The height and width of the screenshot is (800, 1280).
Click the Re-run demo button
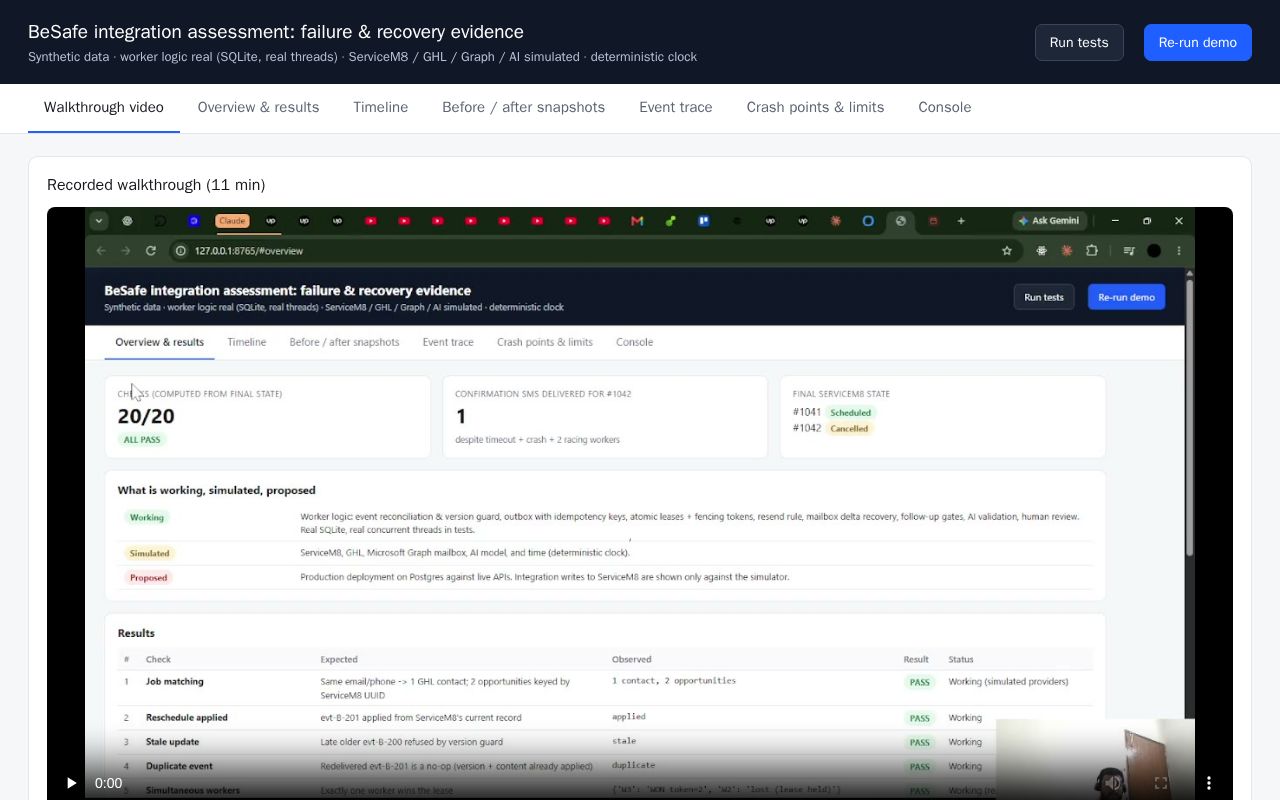point(1198,42)
